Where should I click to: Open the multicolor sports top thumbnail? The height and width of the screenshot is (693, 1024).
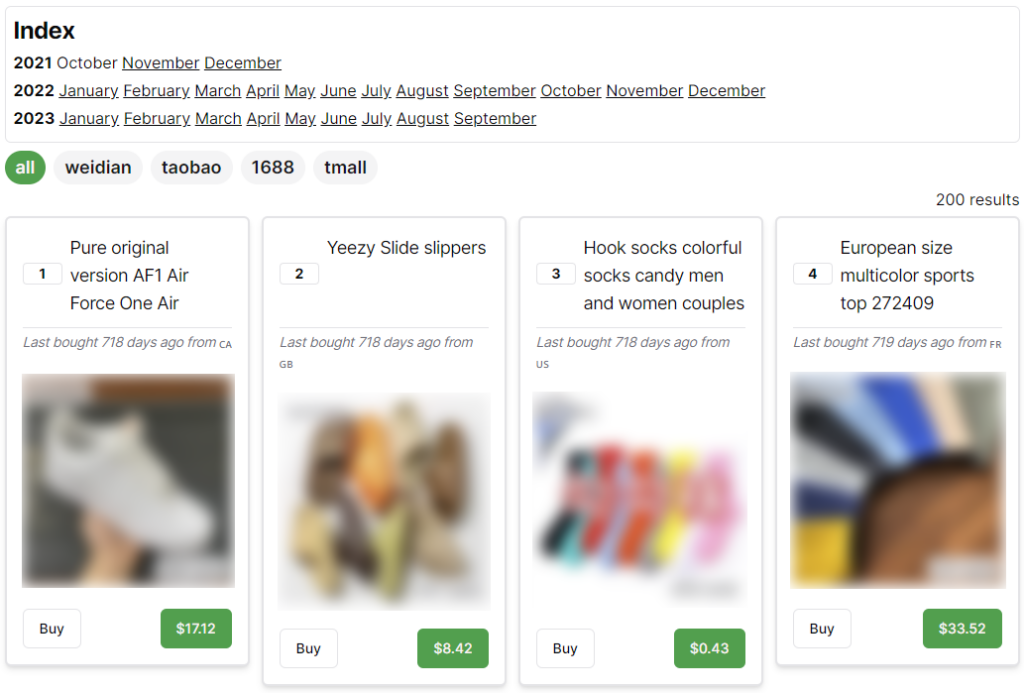[x=898, y=480]
